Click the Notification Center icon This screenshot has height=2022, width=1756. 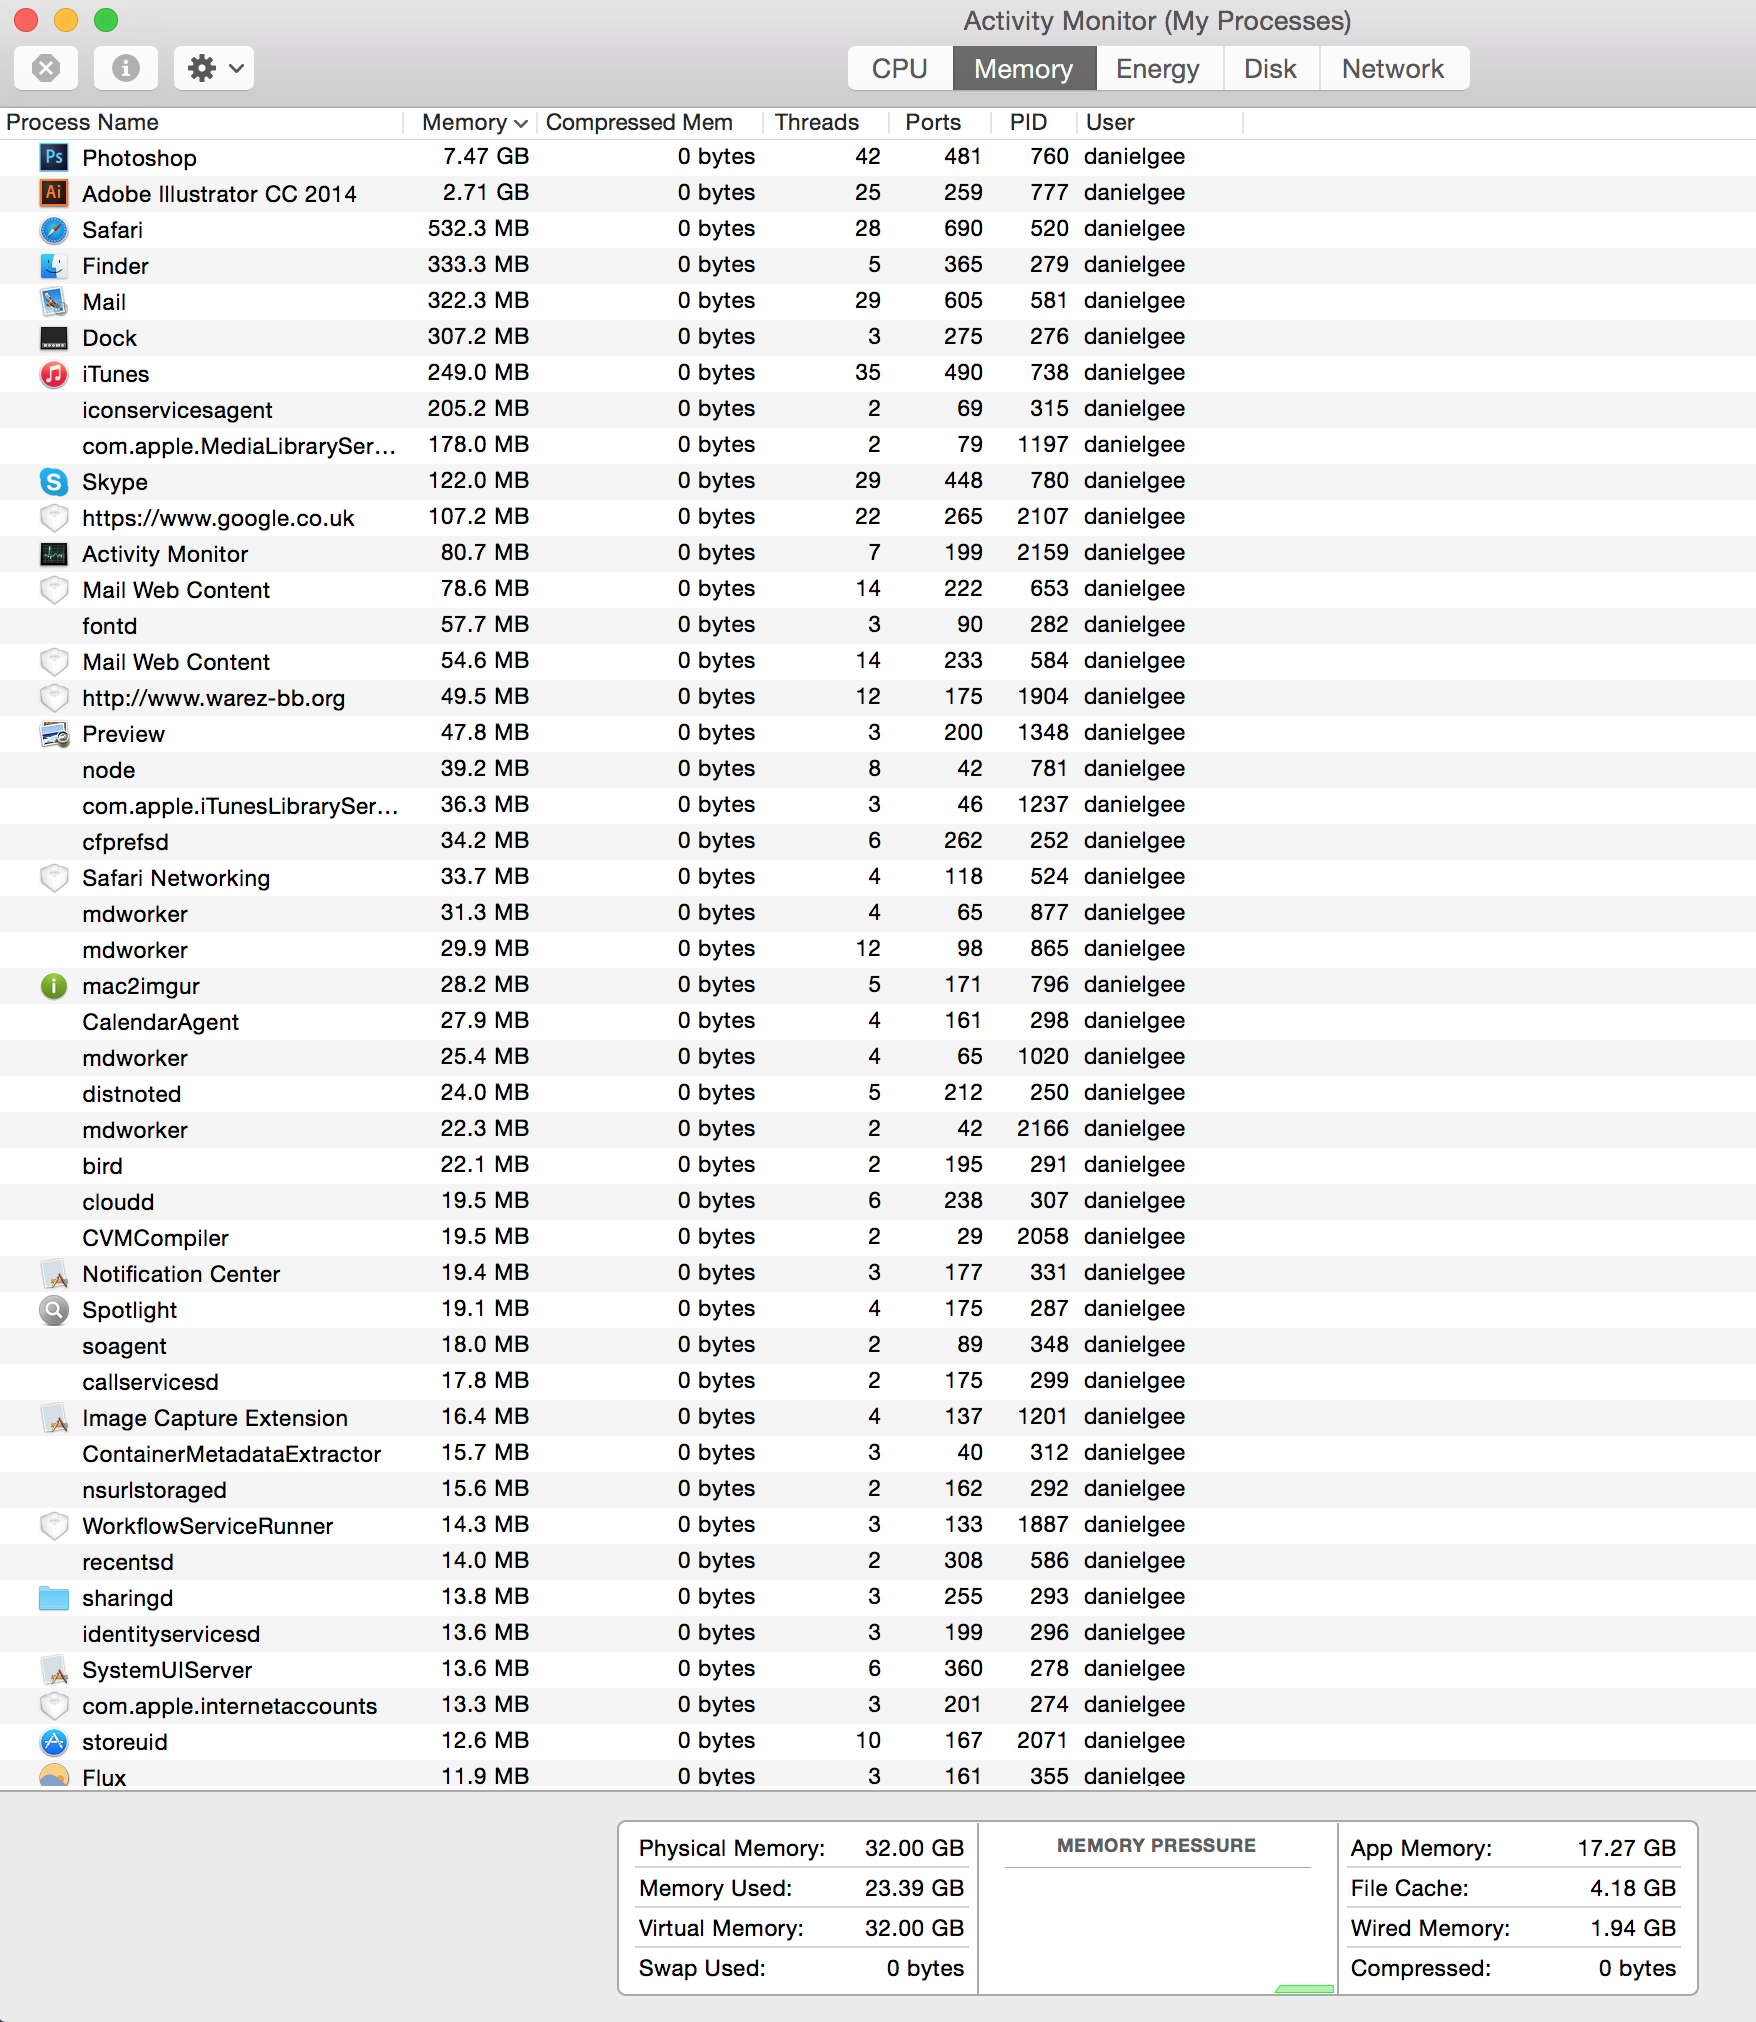point(54,1273)
